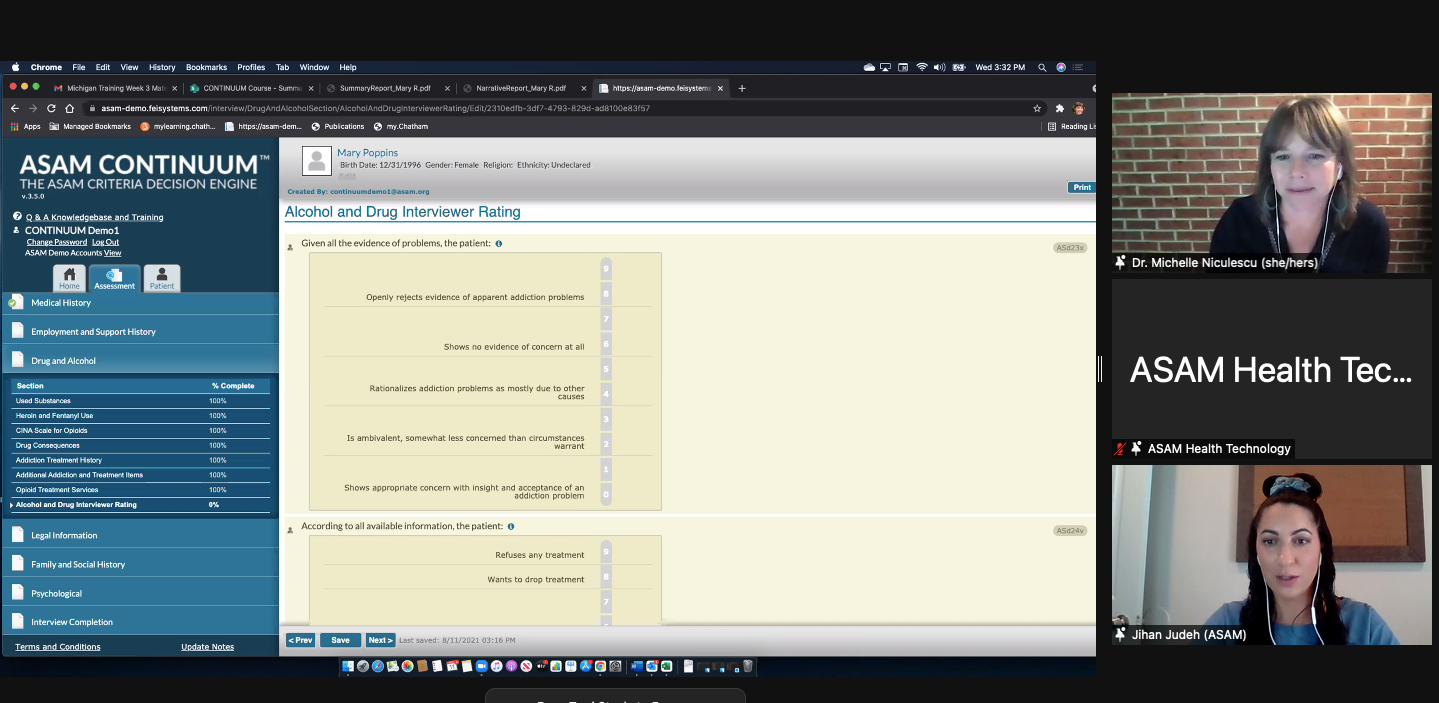Open the Assessment tab icon
The image size is (1439, 703).
[x=115, y=278]
